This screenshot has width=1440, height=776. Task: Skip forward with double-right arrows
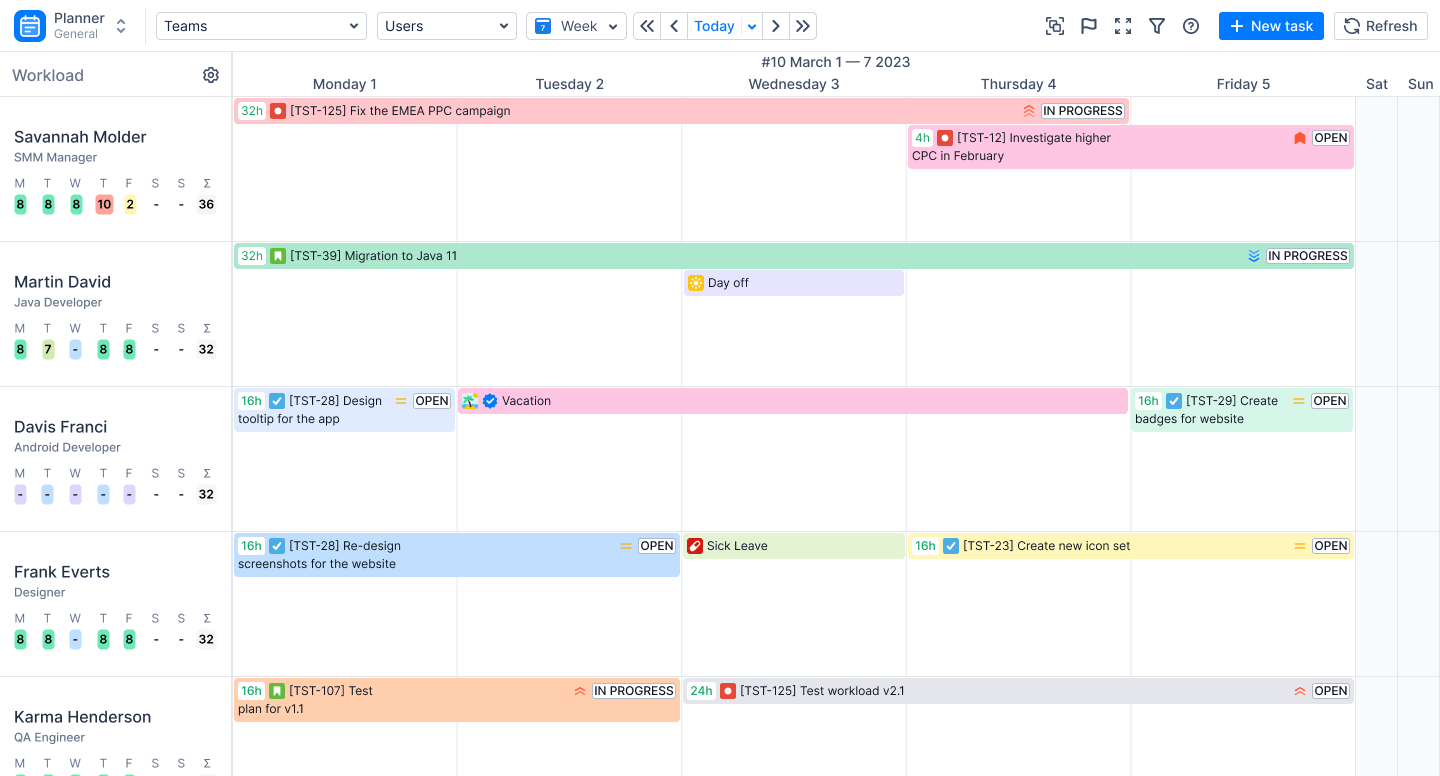[x=803, y=26]
